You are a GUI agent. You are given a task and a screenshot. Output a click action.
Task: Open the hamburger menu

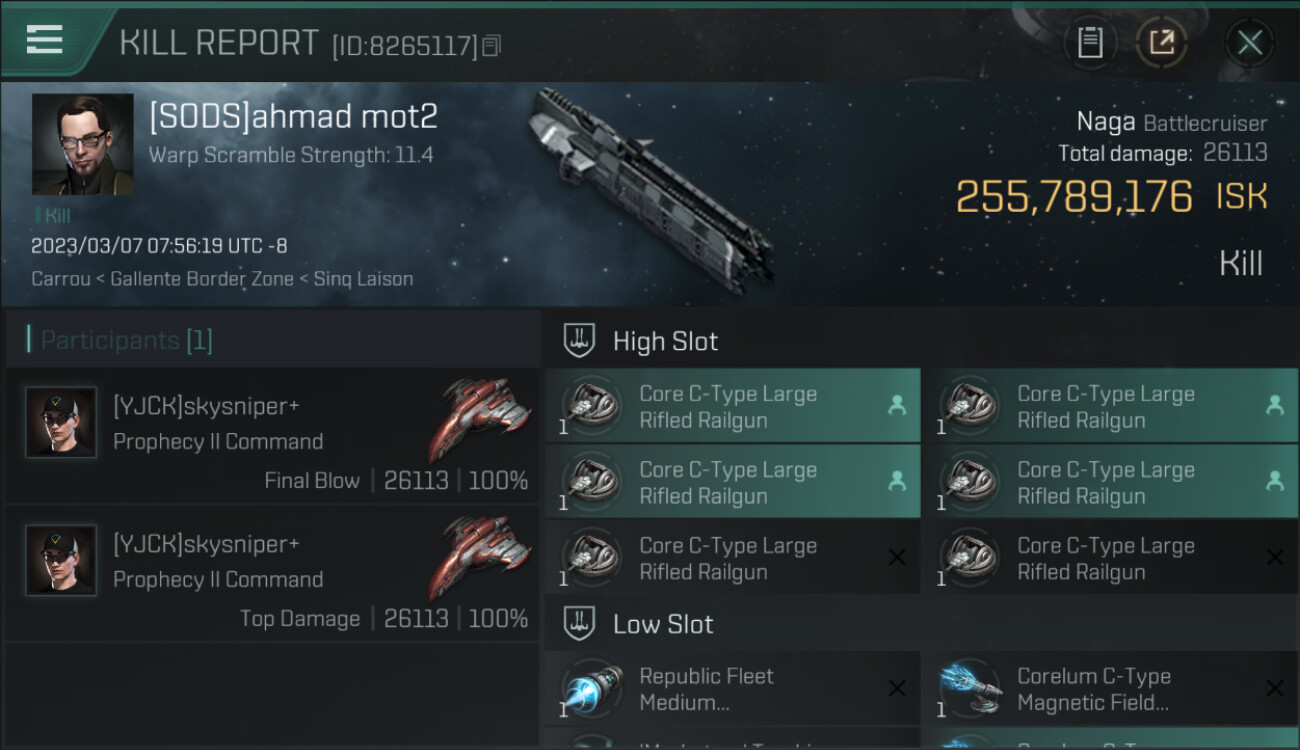(x=45, y=40)
